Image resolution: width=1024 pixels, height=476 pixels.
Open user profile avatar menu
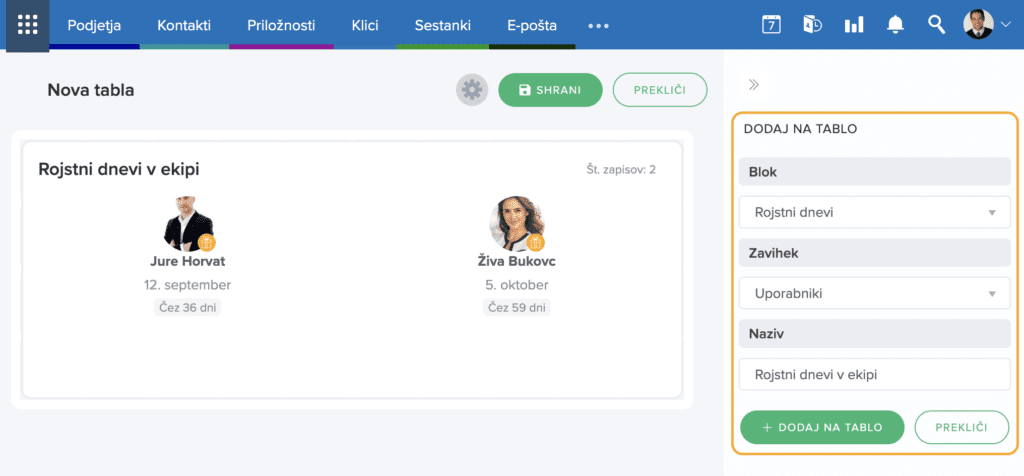[x=987, y=25]
